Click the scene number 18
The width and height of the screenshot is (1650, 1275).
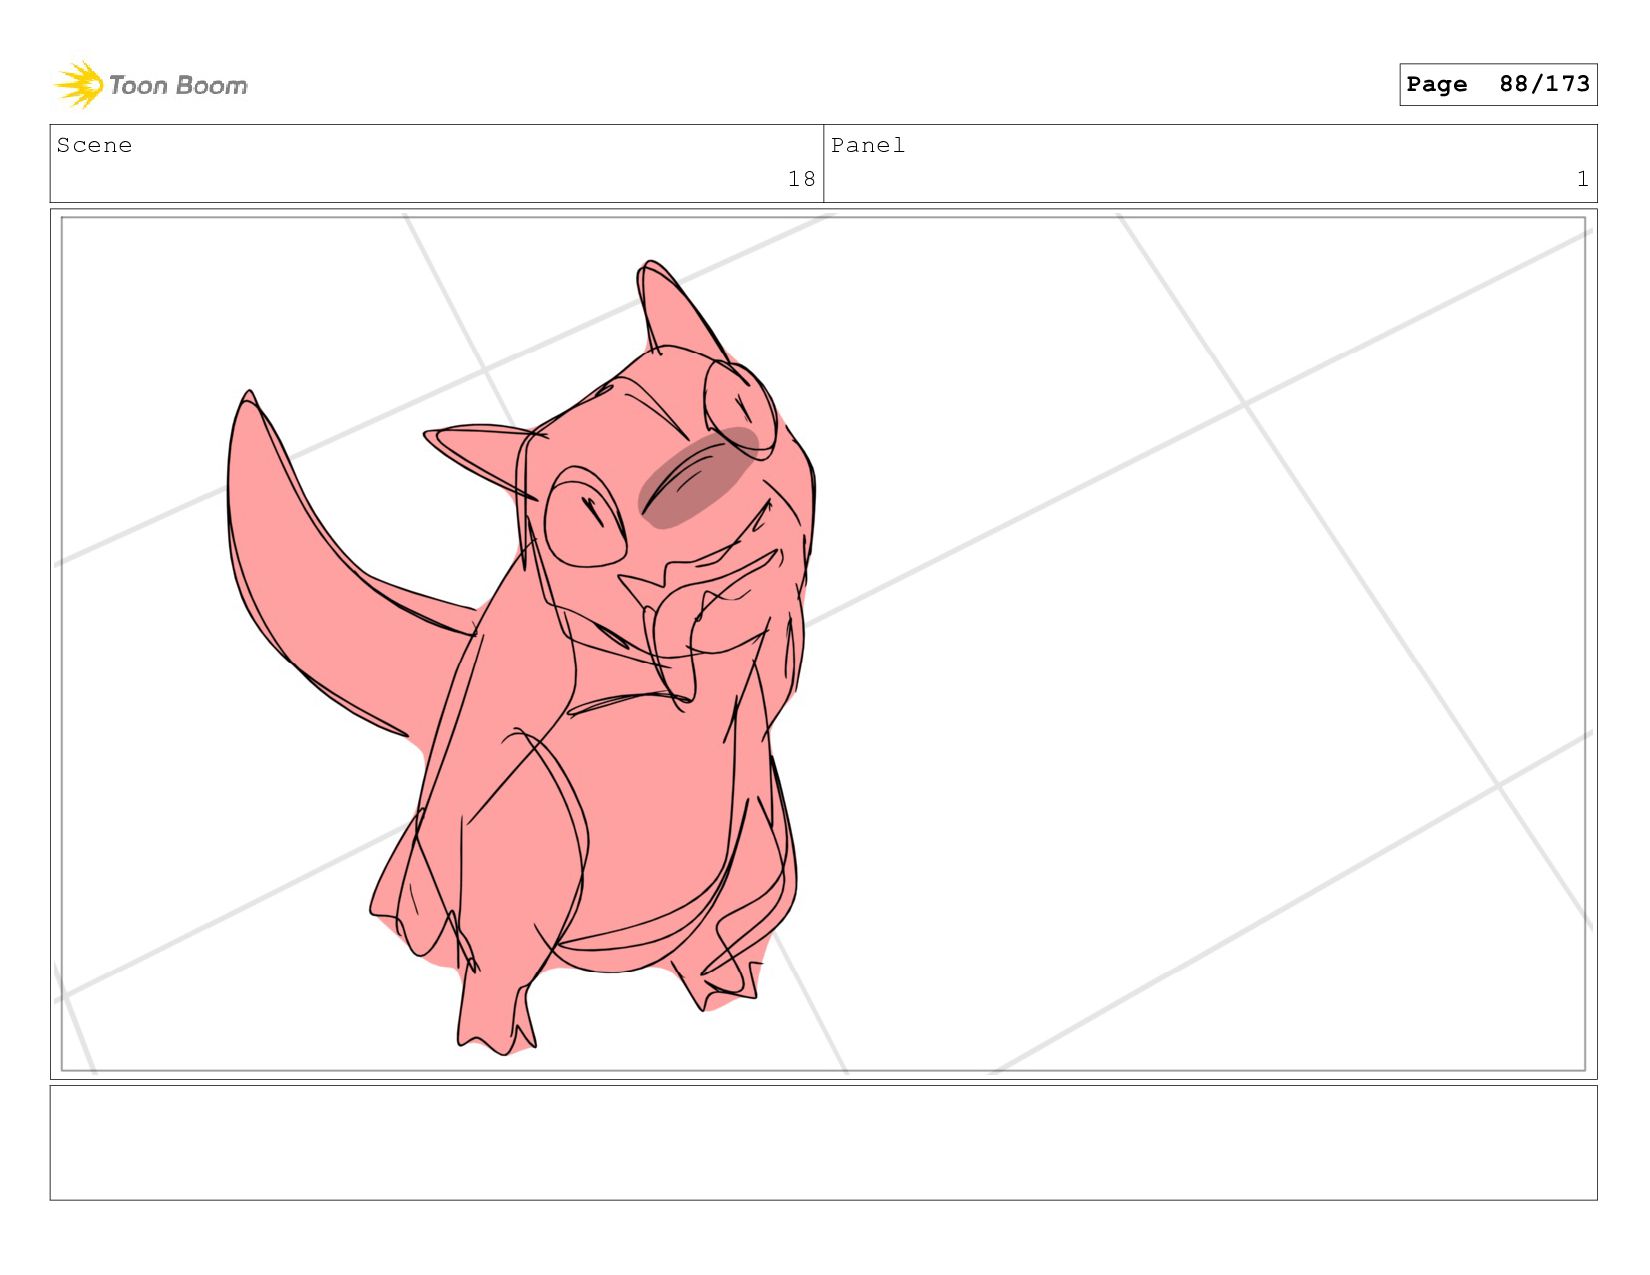coord(801,179)
